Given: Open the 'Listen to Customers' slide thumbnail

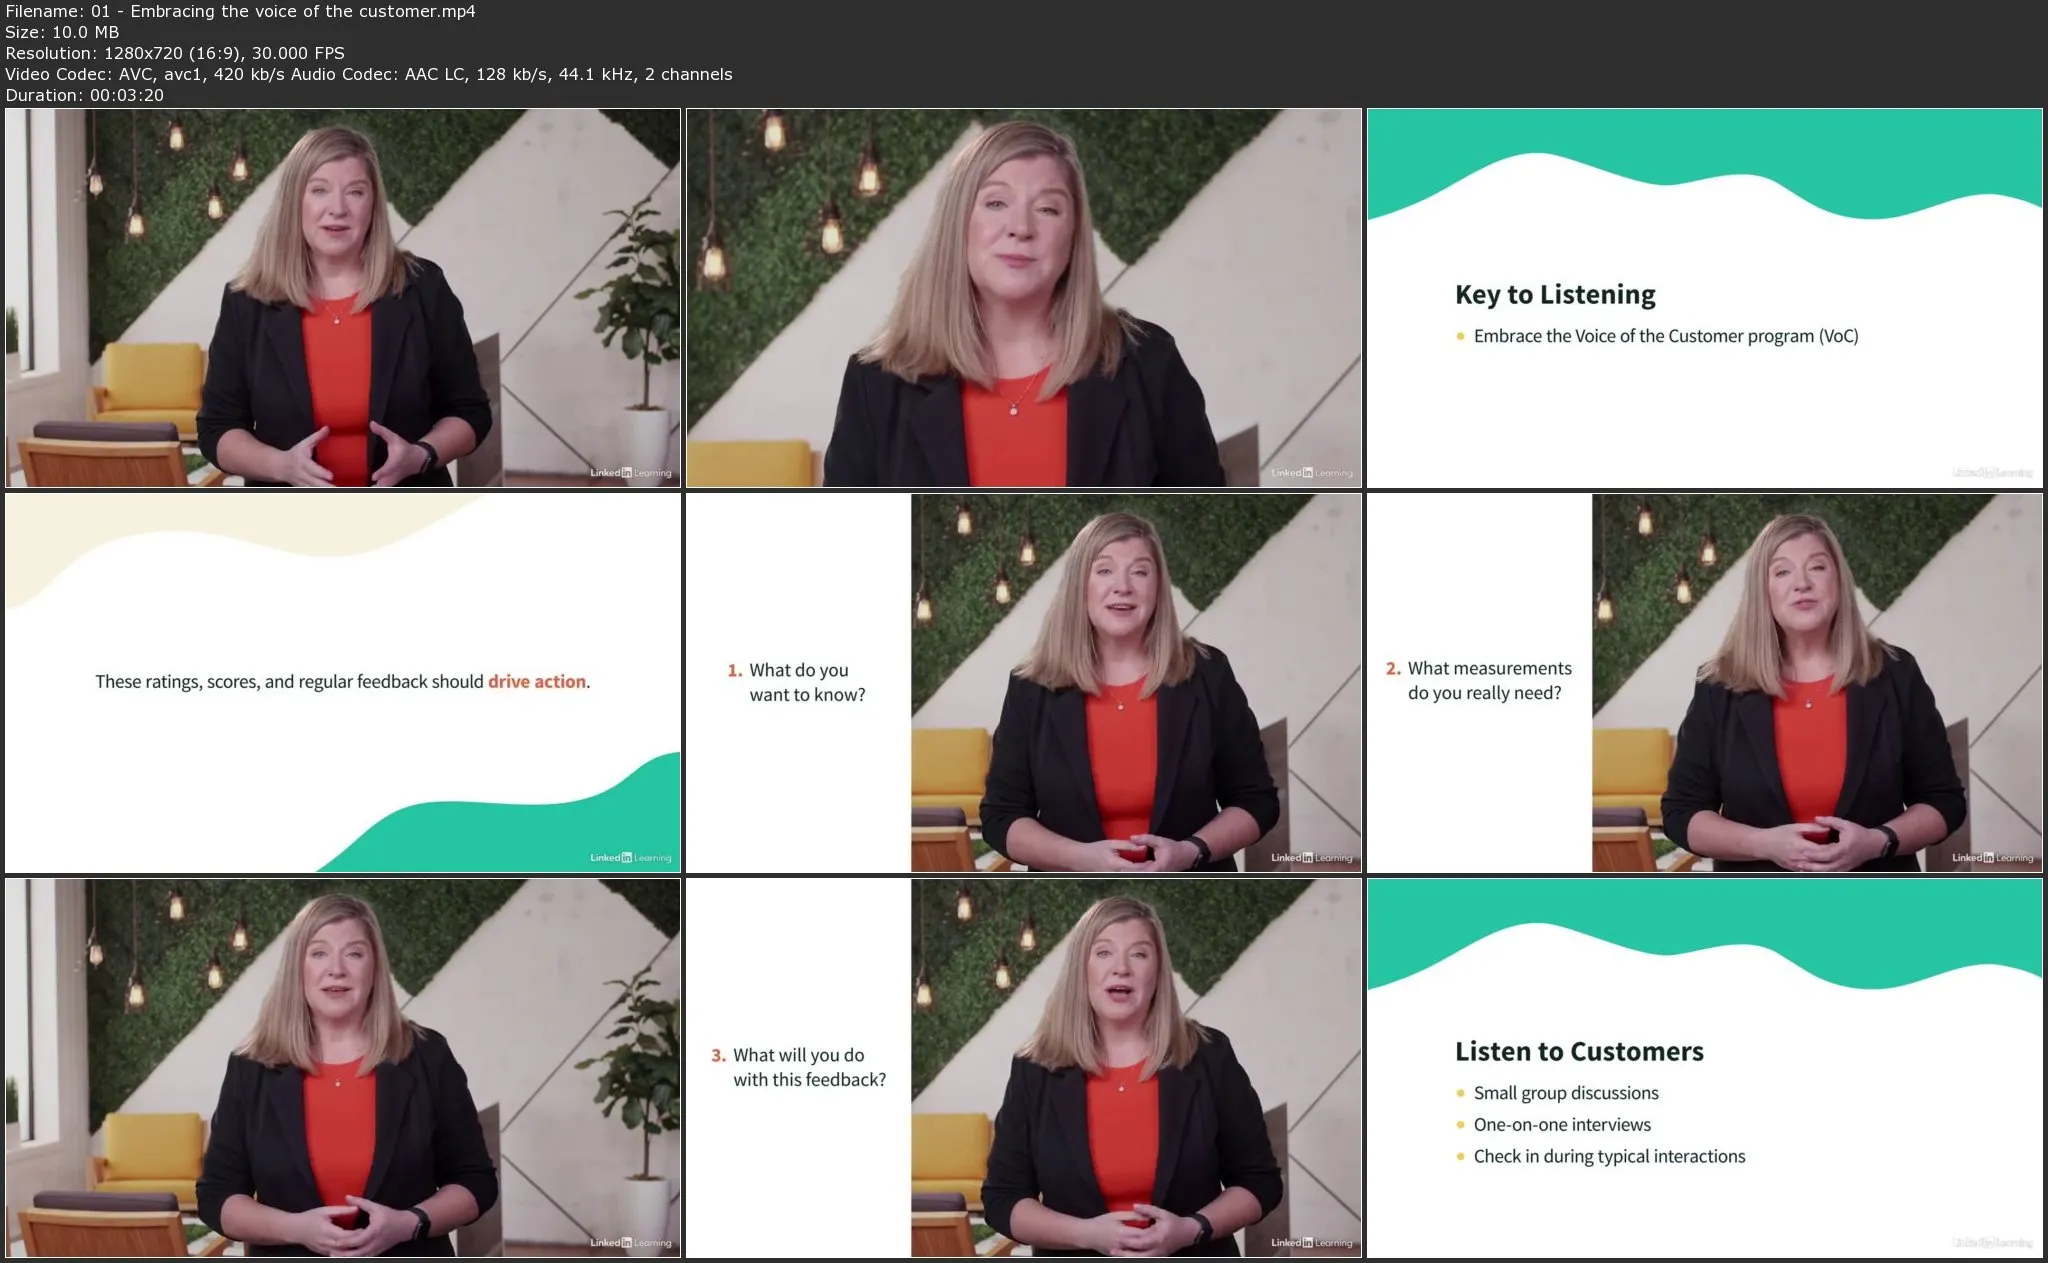Looking at the screenshot, I should (x=1704, y=1067).
